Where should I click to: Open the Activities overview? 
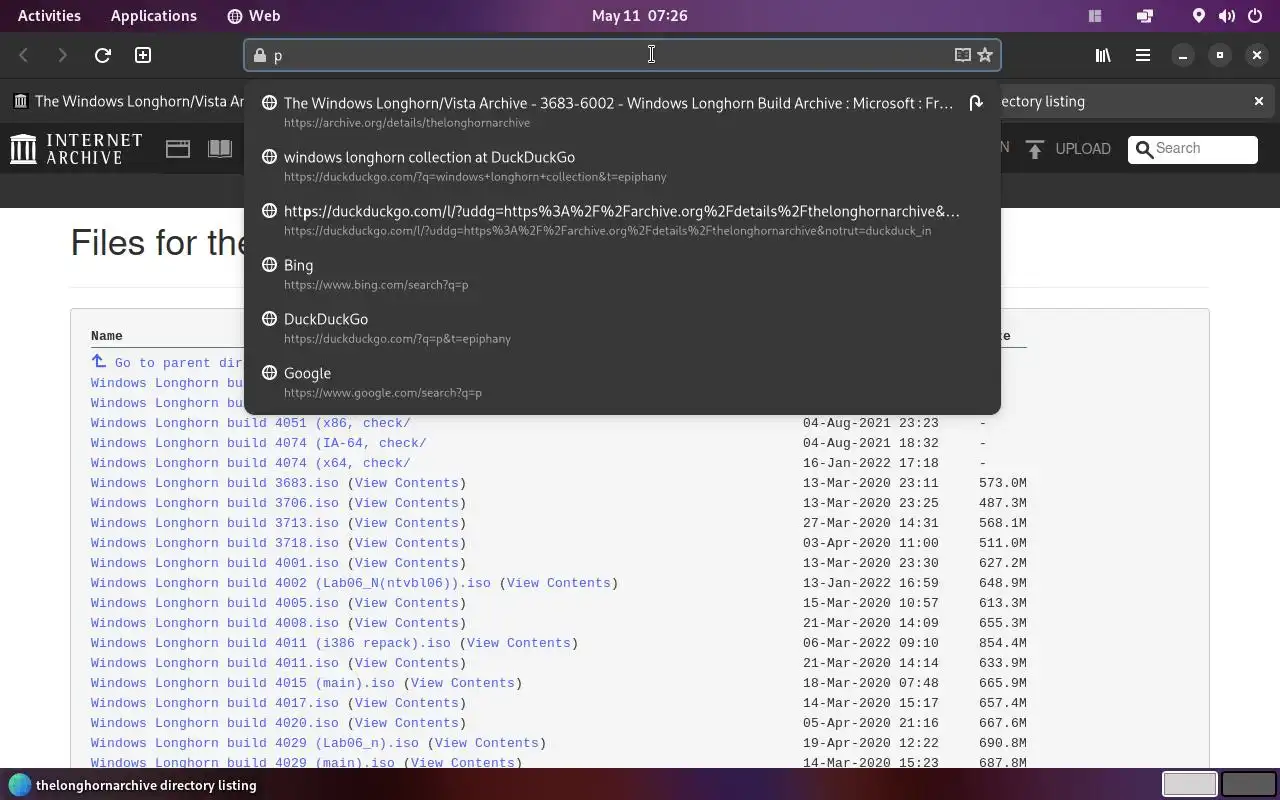point(49,16)
